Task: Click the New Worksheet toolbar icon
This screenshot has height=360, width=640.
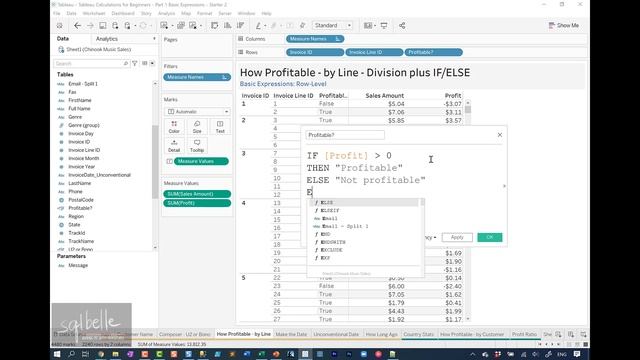Action: (x=164, y=26)
